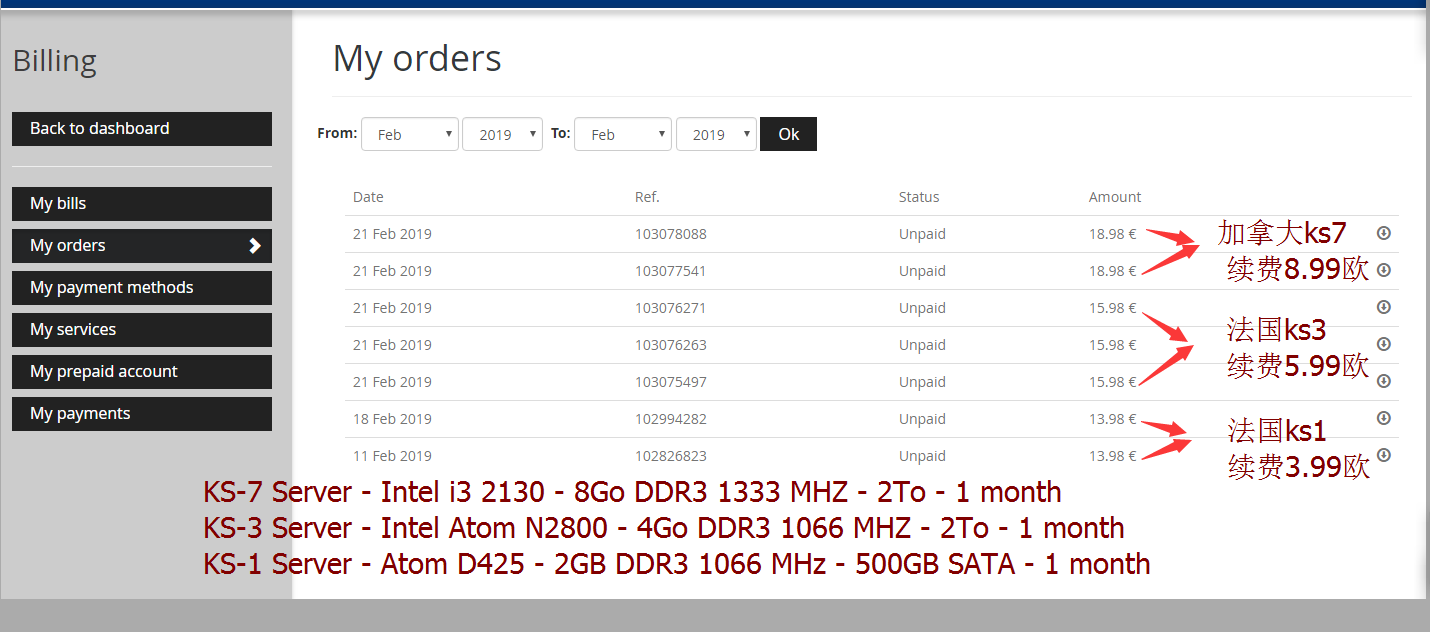Screen dimensions: 1430x632
Task: Click the Back to dashboard button
Action: (x=142, y=128)
